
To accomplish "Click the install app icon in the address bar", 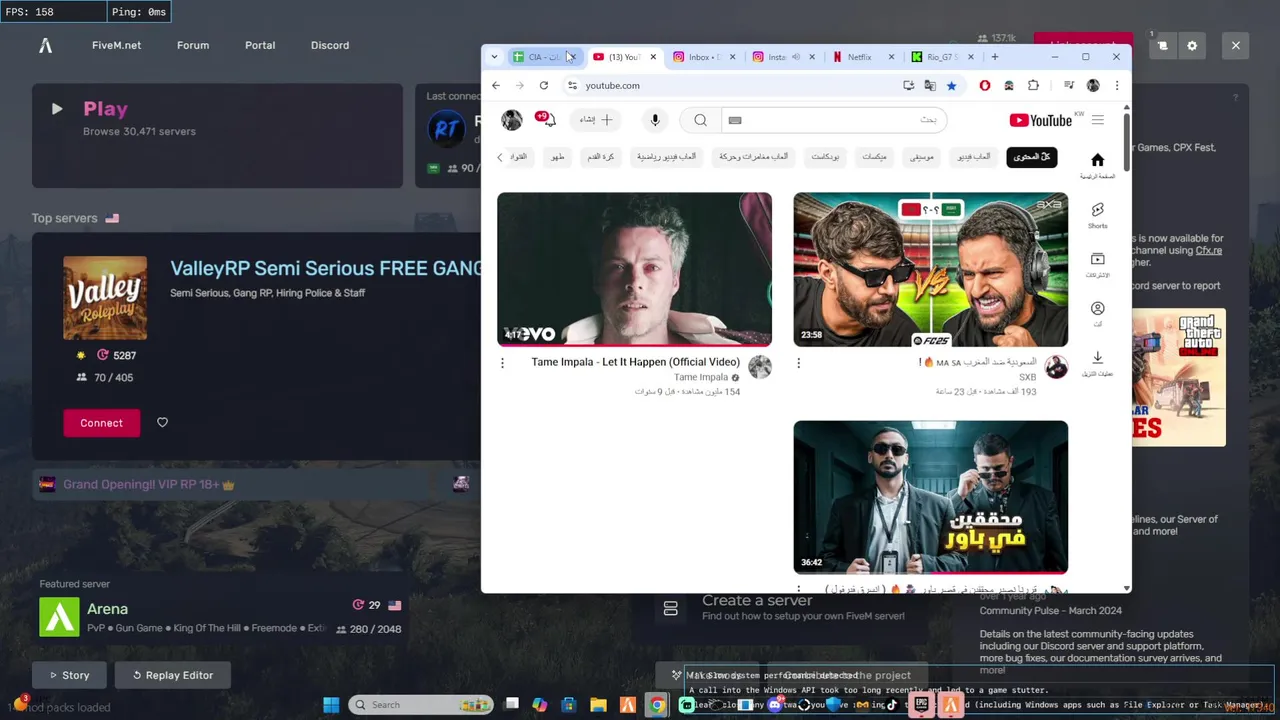I will [x=908, y=86].
